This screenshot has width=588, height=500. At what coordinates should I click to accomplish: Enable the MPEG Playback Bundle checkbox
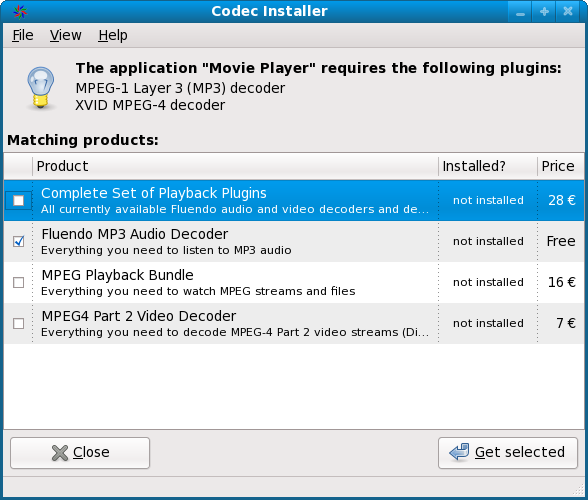(x=18, y=282)
